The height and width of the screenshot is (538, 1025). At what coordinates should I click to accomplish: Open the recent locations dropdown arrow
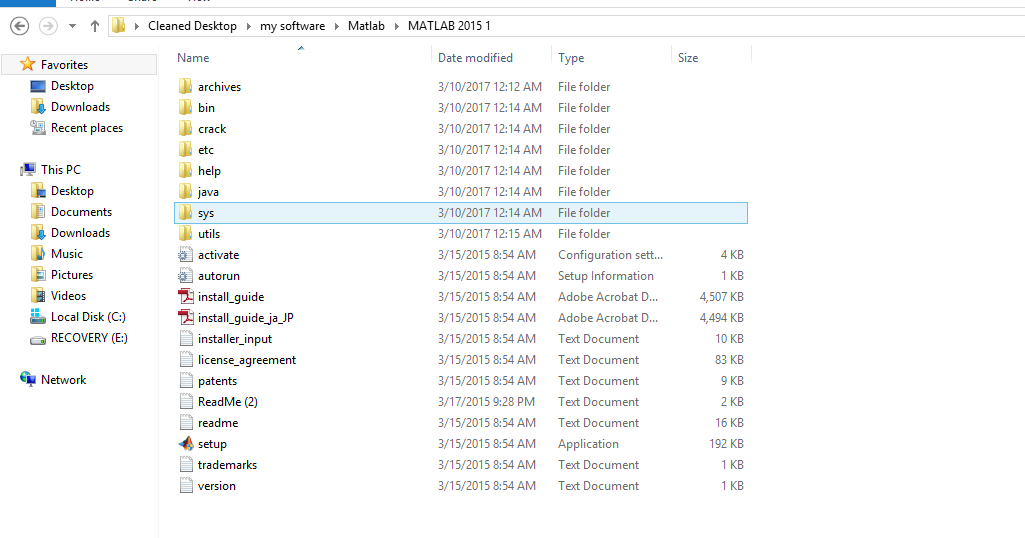(x=73, y=26)
